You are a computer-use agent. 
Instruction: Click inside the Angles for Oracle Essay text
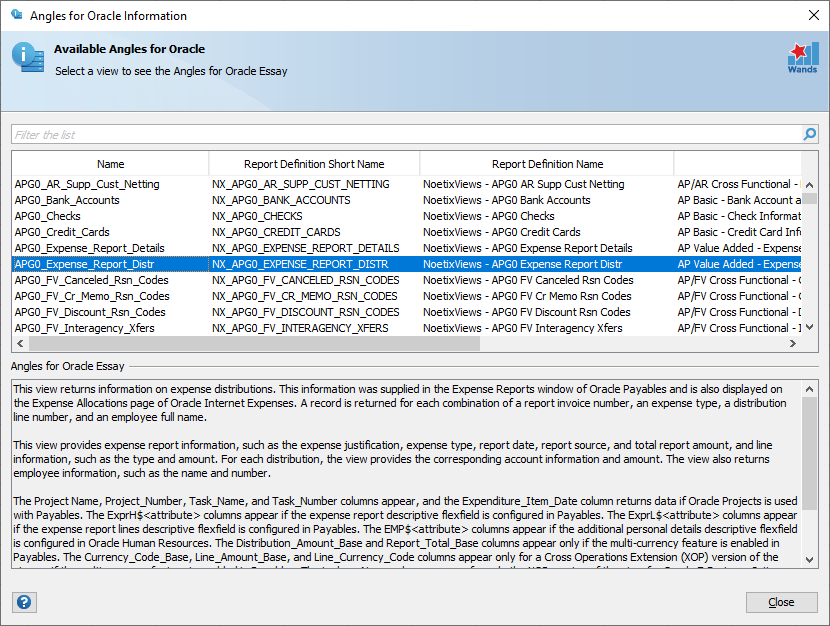407,474
